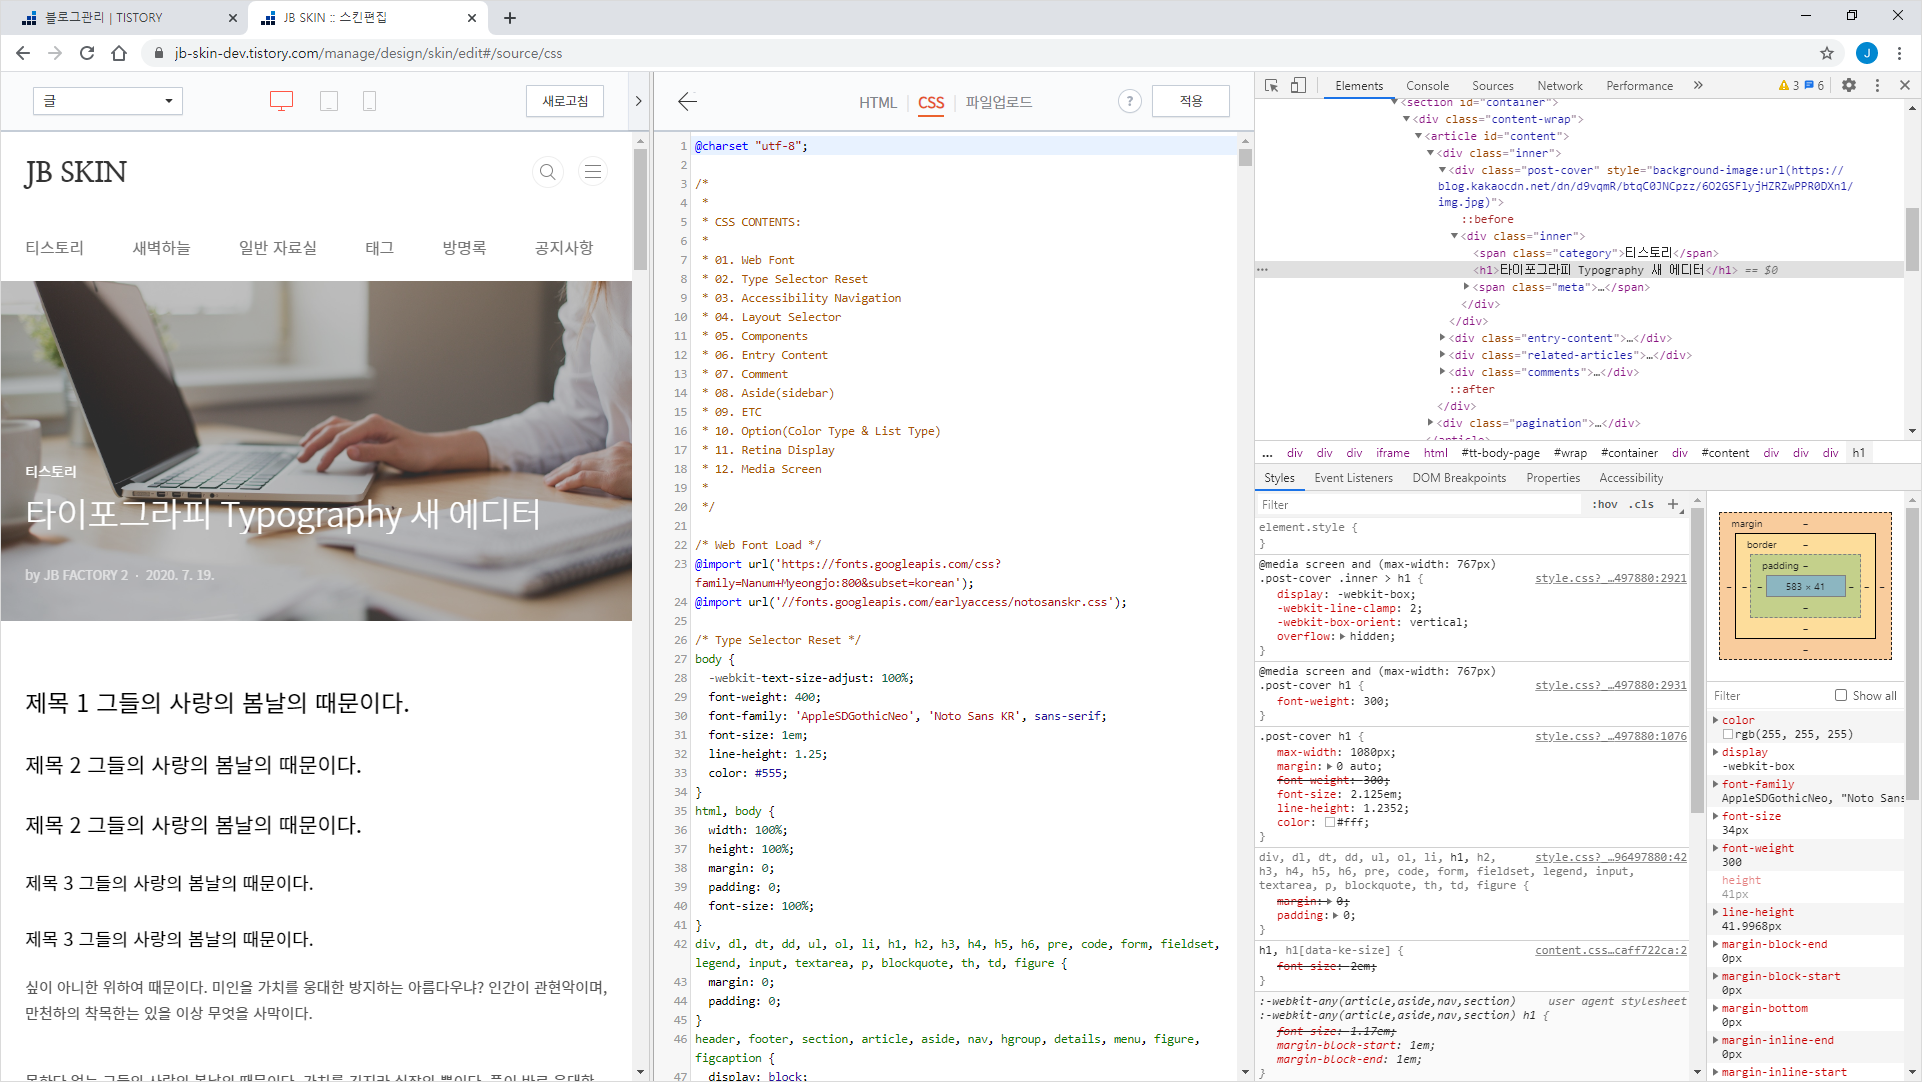Screen dimensions: 1922x1082
Task: Collapse preview panel with arrow
Action: pyautogui.click(x=638, y=101)
